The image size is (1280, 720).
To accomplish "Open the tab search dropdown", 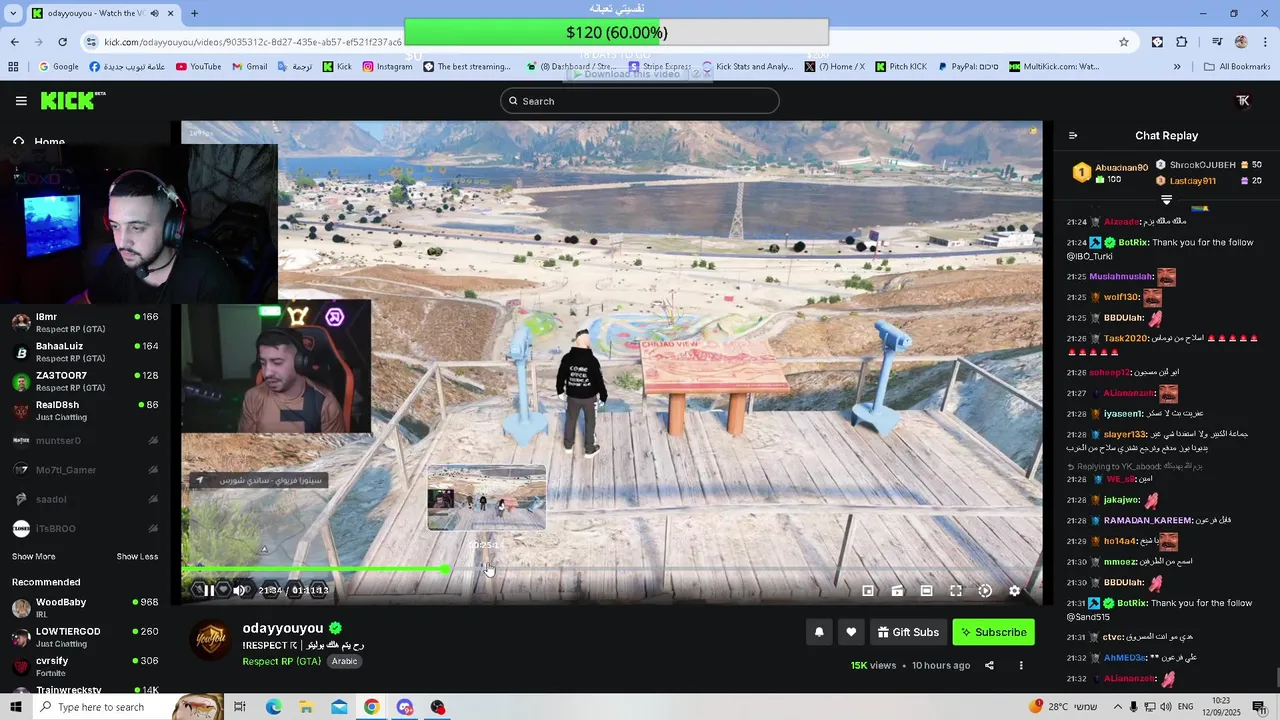I will point(13,13).
